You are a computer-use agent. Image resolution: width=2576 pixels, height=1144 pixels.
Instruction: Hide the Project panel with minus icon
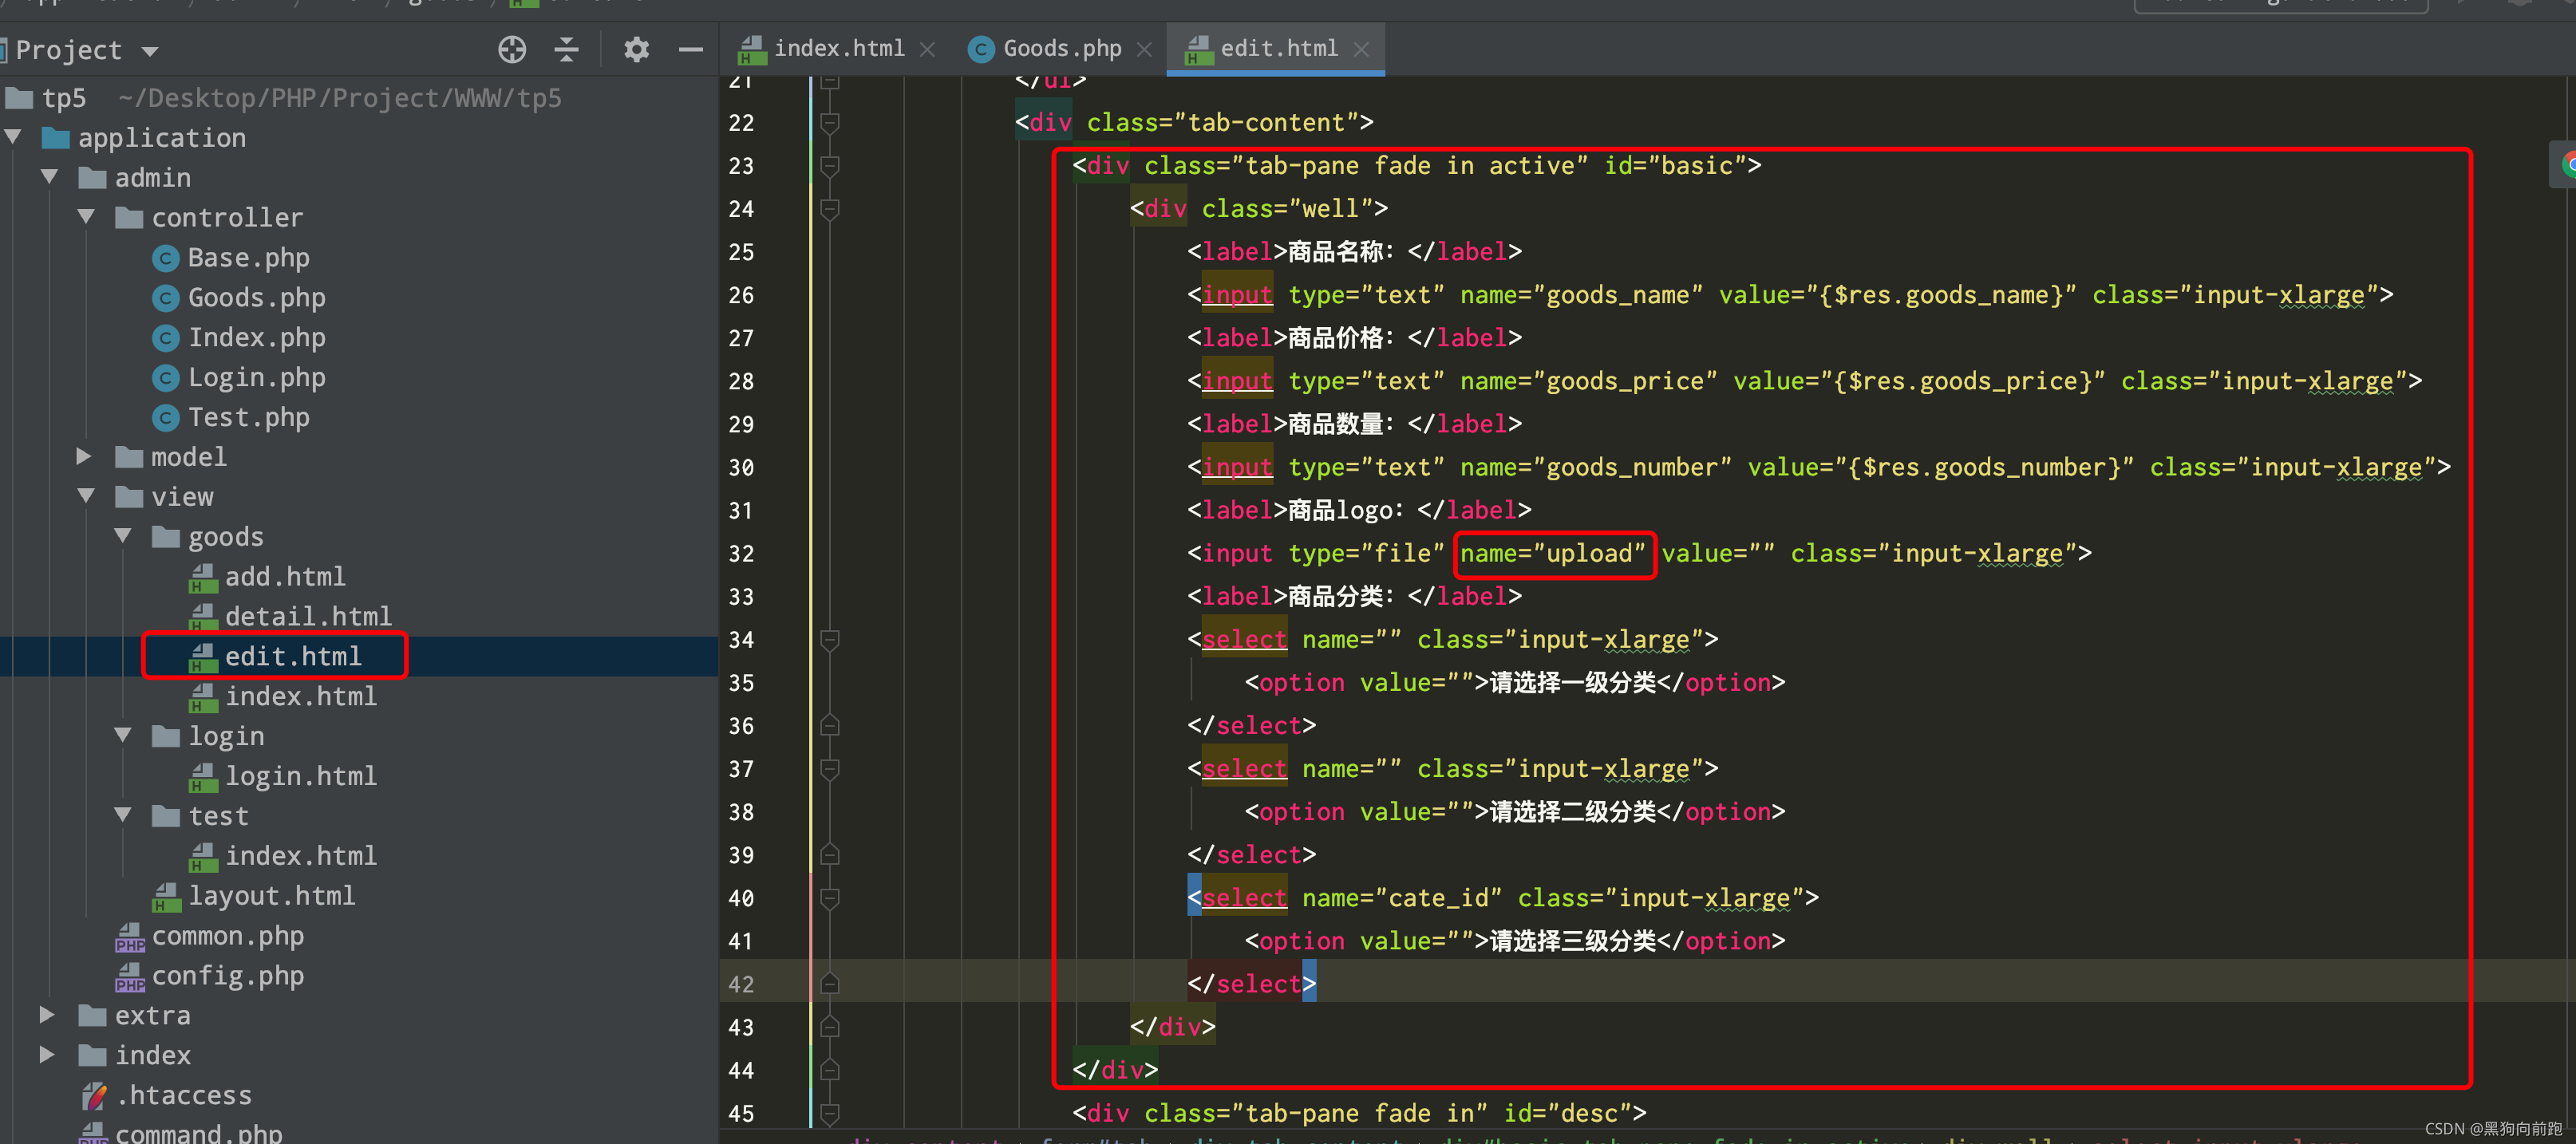point(690,49)
